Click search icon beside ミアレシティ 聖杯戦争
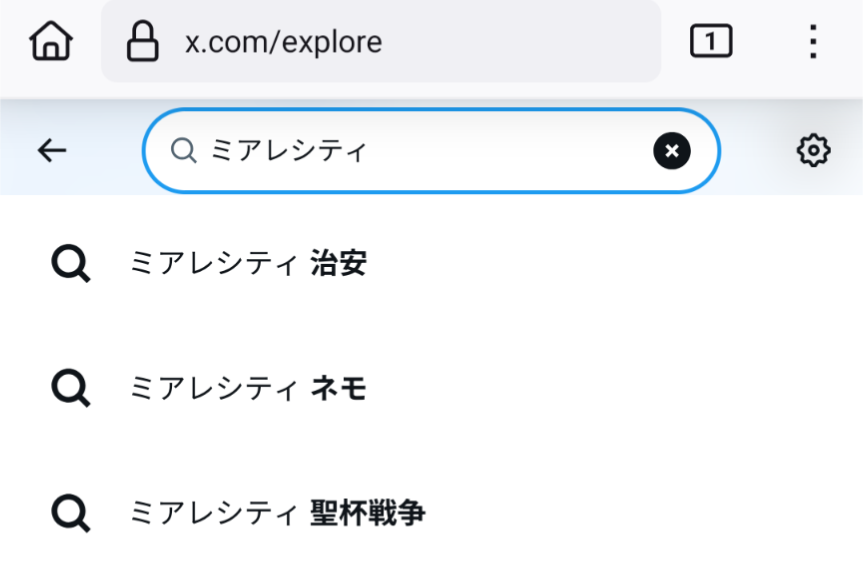Viewport: 863px width, 582px height. (71, 513)
